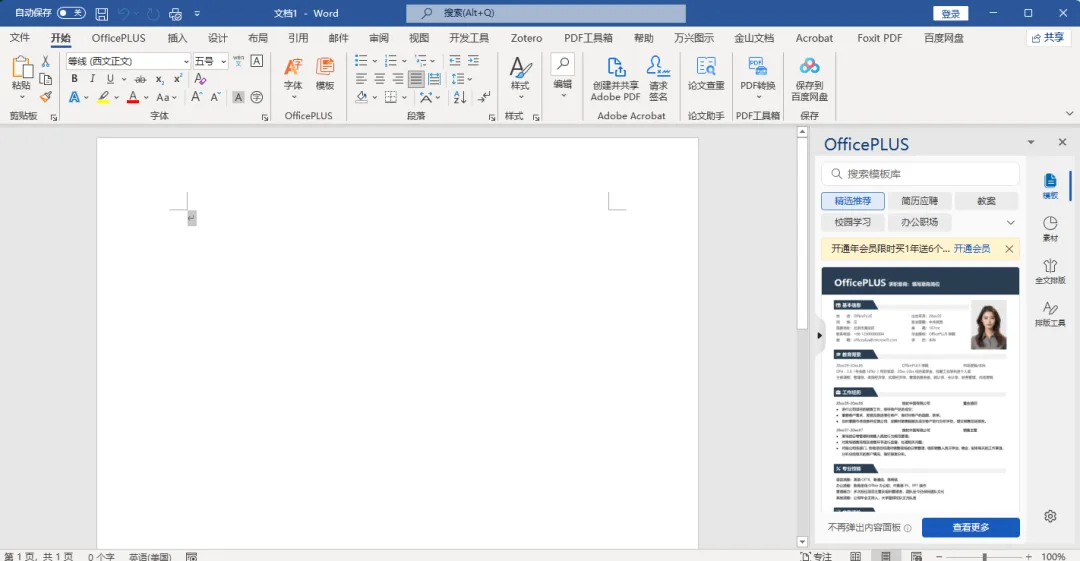Click the strikethrough abc icon
Screen dimensions: 1080x561
tap(141, 79)
